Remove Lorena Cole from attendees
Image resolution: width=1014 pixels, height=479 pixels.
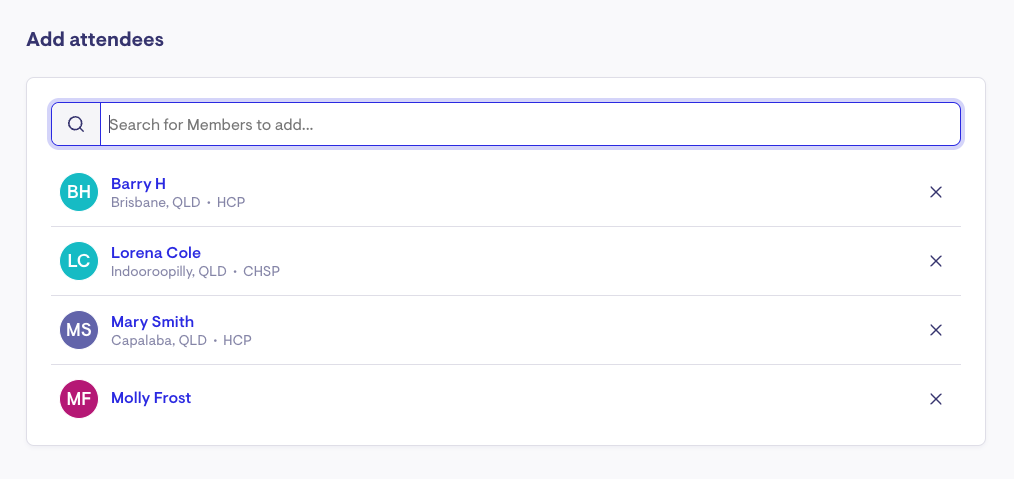(x=936, y=261)
